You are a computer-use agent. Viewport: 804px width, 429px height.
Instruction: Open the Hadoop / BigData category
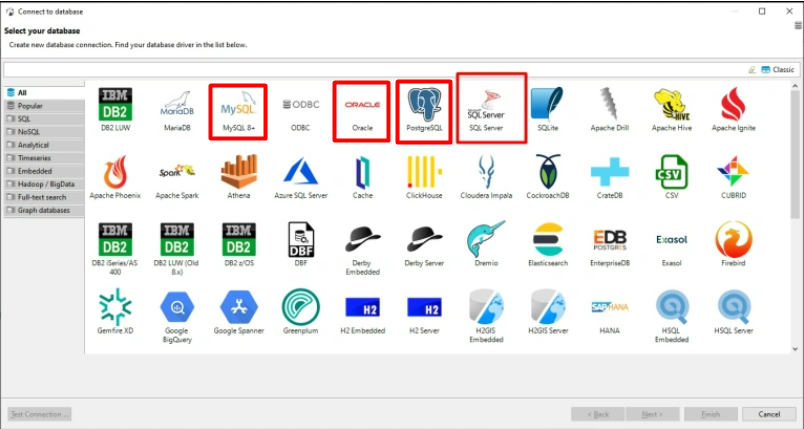point(44,184)
